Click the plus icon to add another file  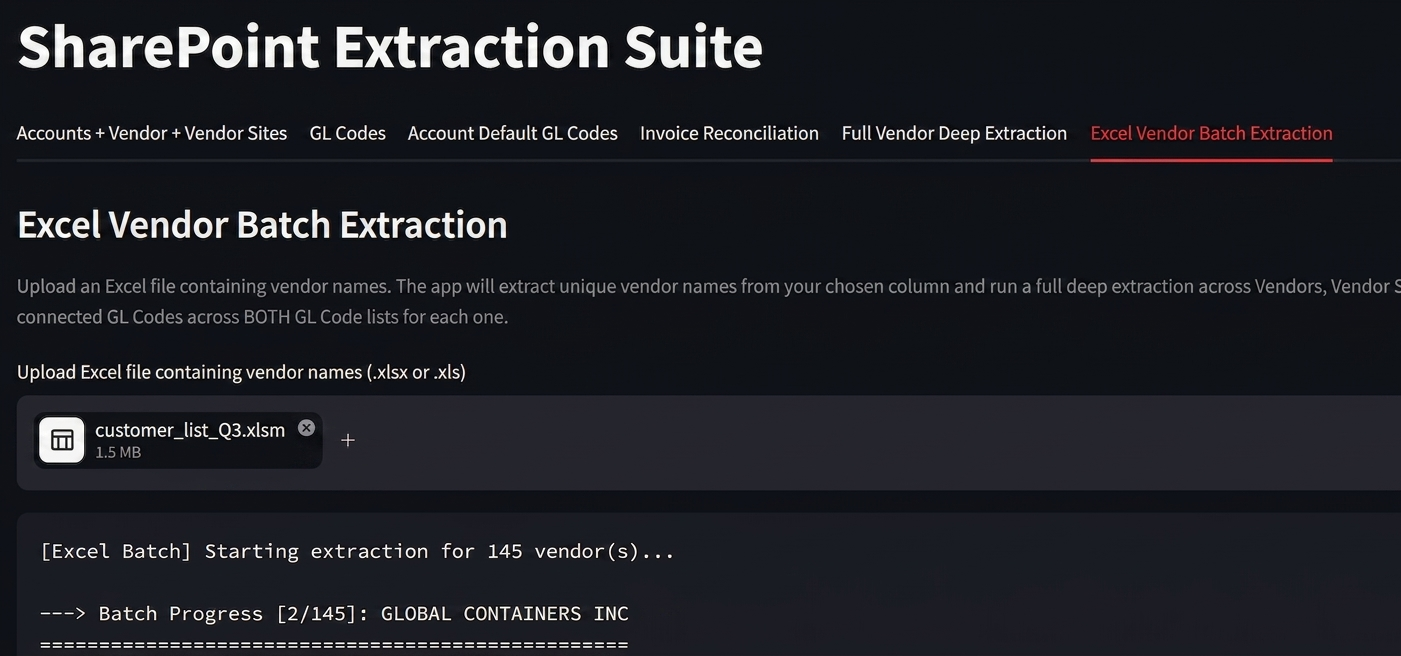[348, 440]
